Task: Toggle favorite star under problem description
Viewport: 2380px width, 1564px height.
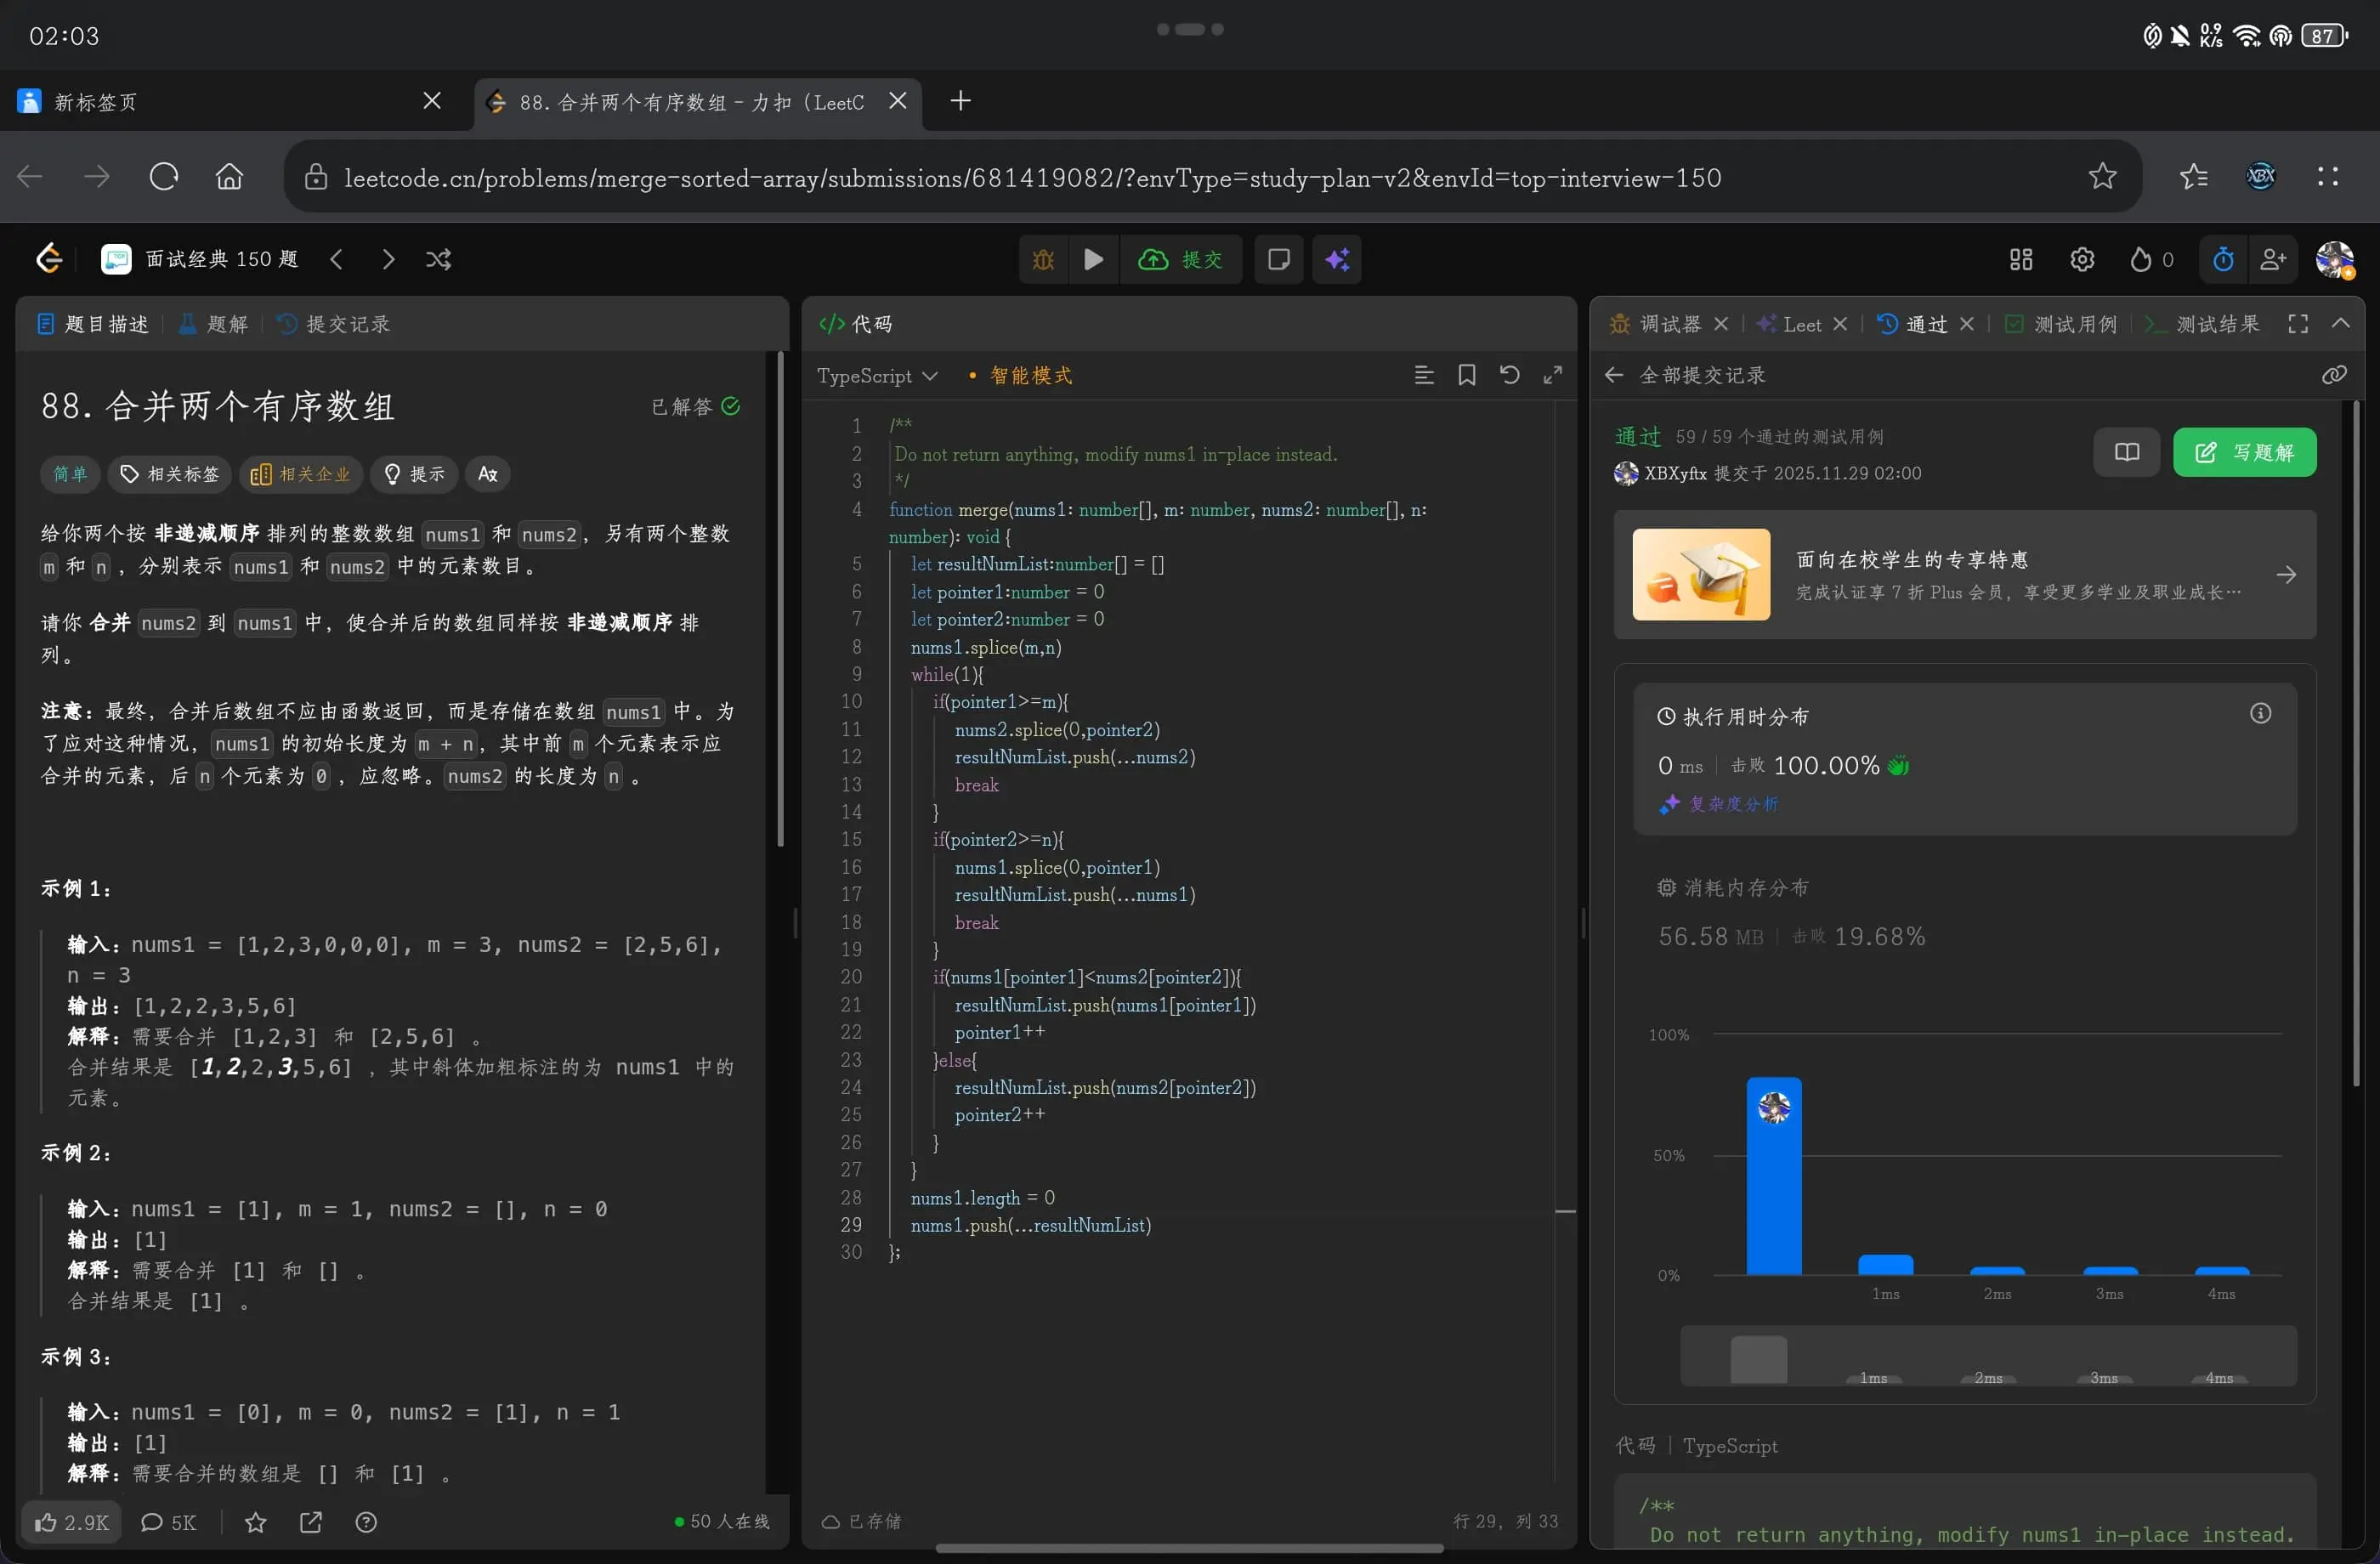Action: pos(256,1522)
